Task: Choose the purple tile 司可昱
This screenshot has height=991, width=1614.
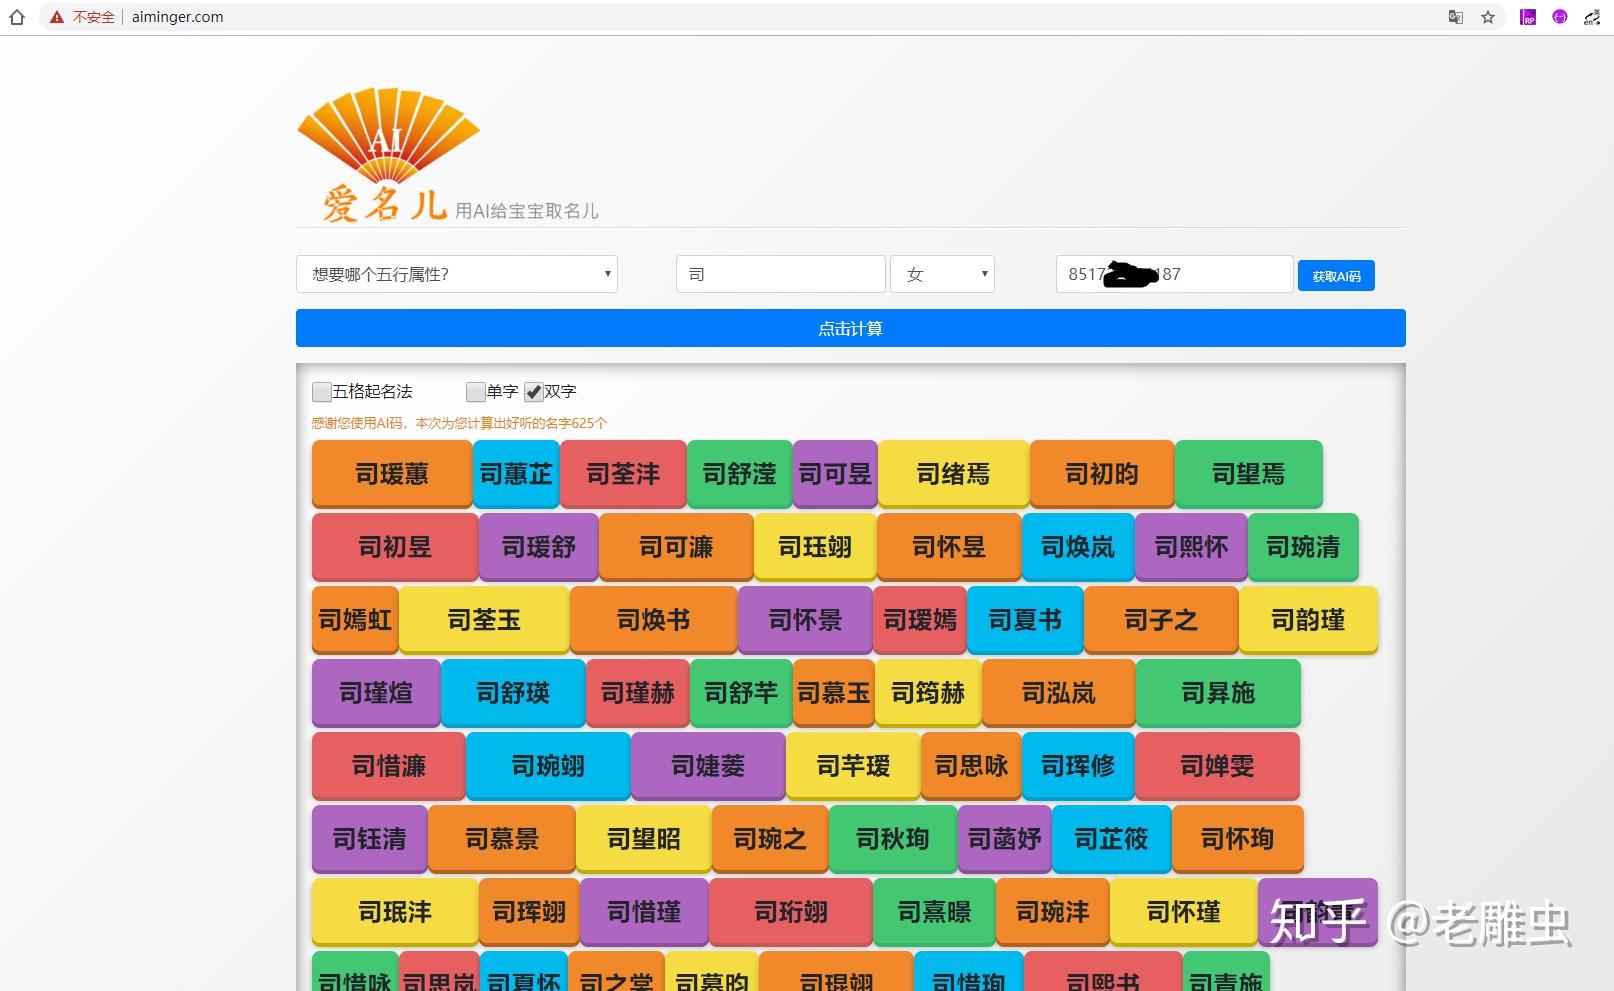Action: click(835, 474)
